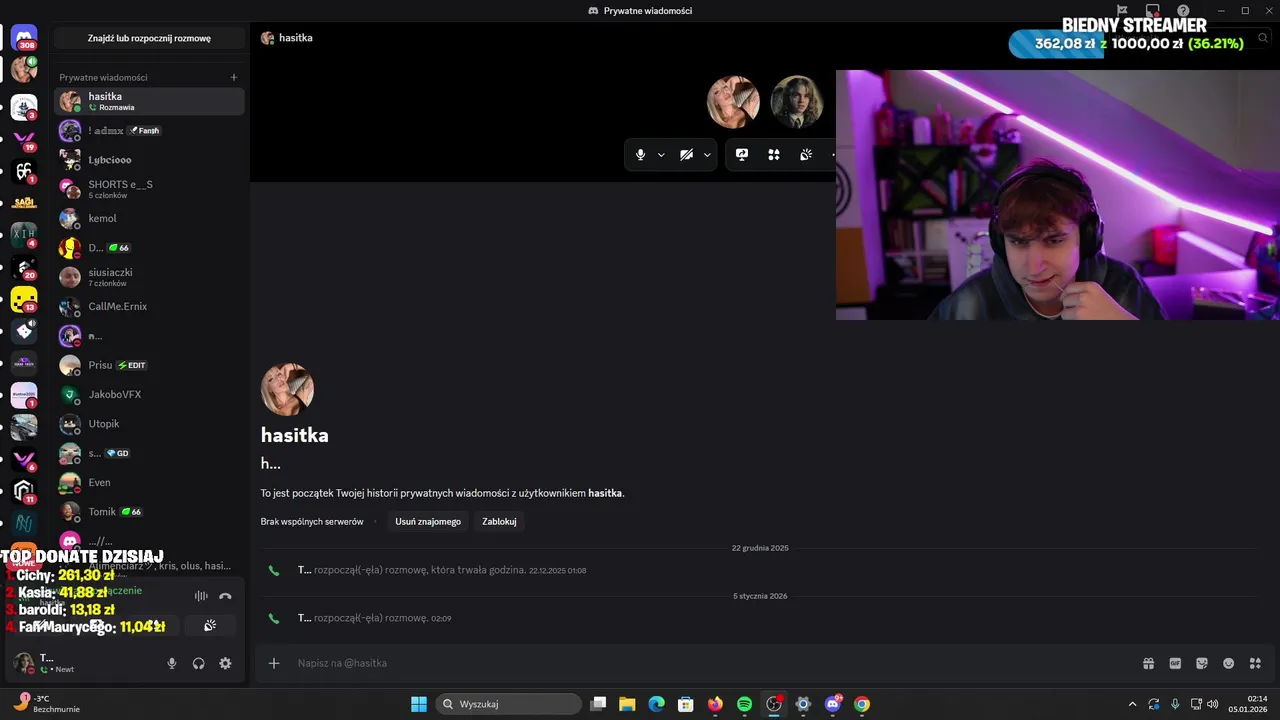This screenshot has height=720, width=1280.
Task: Open the CallMe.Ernix conversation
Action: [x=149, y=306]
